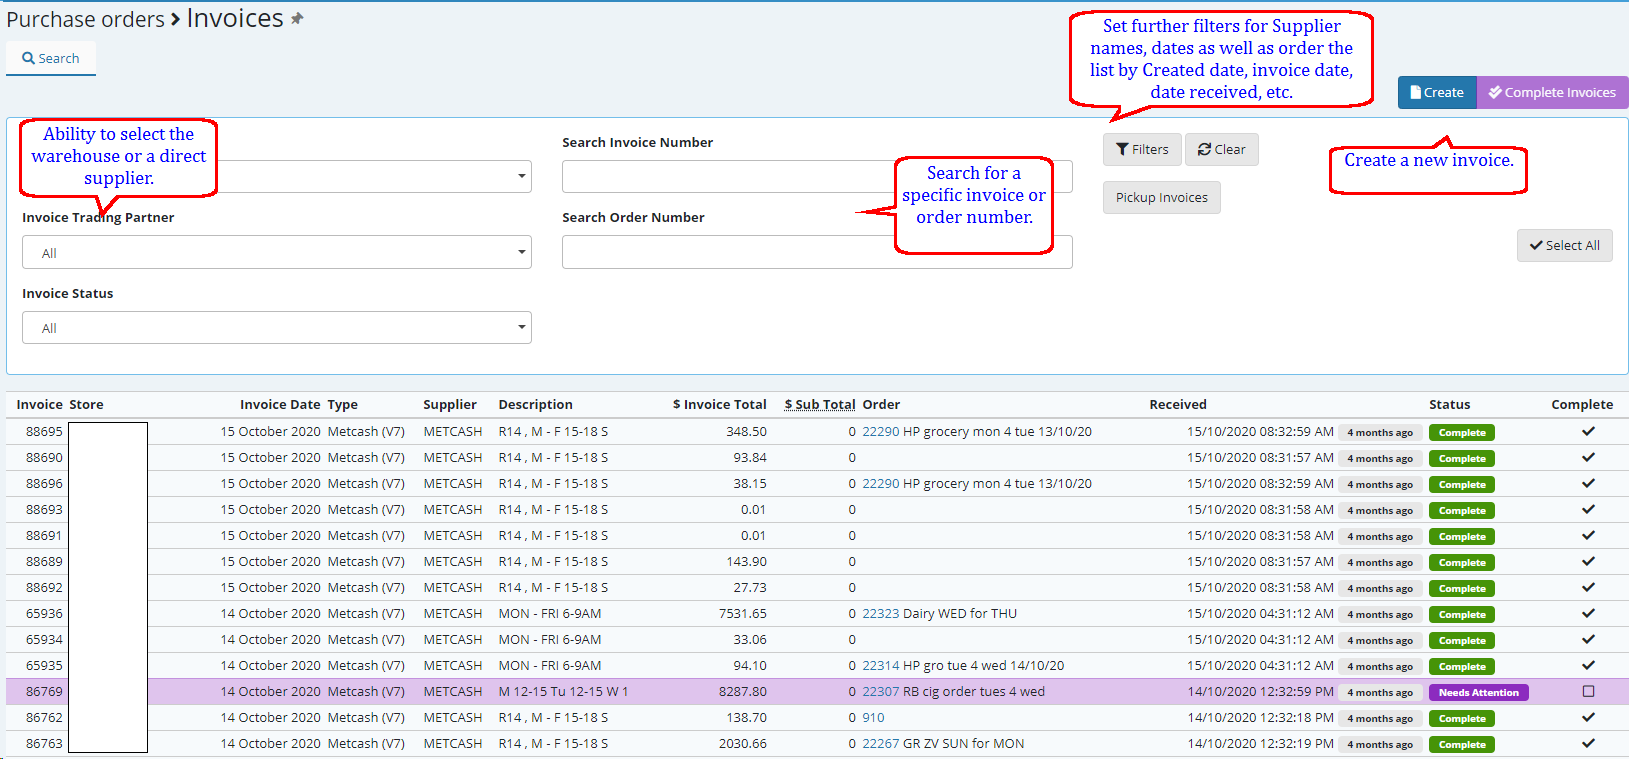Image resolution: width=1629 pixels, height=759 pixels.
Task: Click the invoice total 7531.65
Action: pos(743,613)
